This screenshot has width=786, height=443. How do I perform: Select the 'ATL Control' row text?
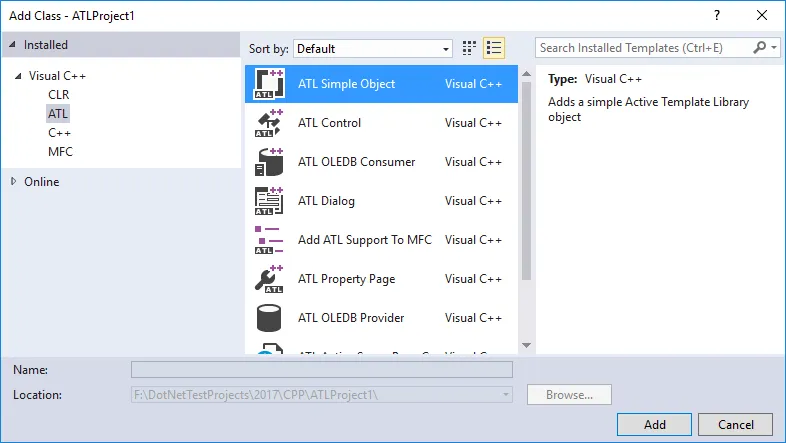[329, 123]
